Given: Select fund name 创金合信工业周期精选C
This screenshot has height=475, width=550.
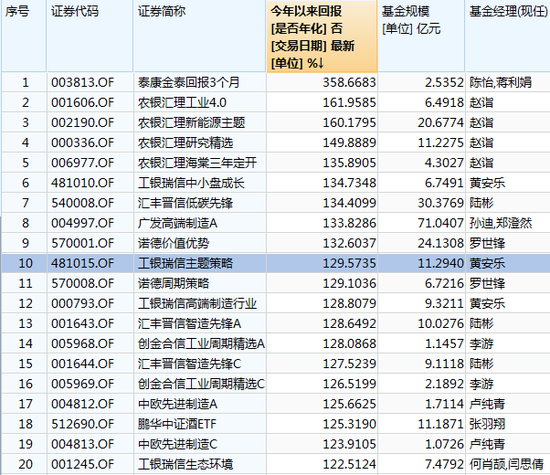Looking at the screenshot, I should click(201, 383).
